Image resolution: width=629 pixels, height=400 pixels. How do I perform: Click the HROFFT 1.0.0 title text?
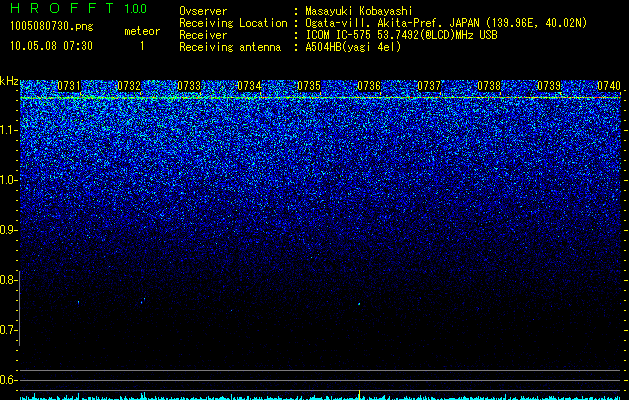click(78, 8)
